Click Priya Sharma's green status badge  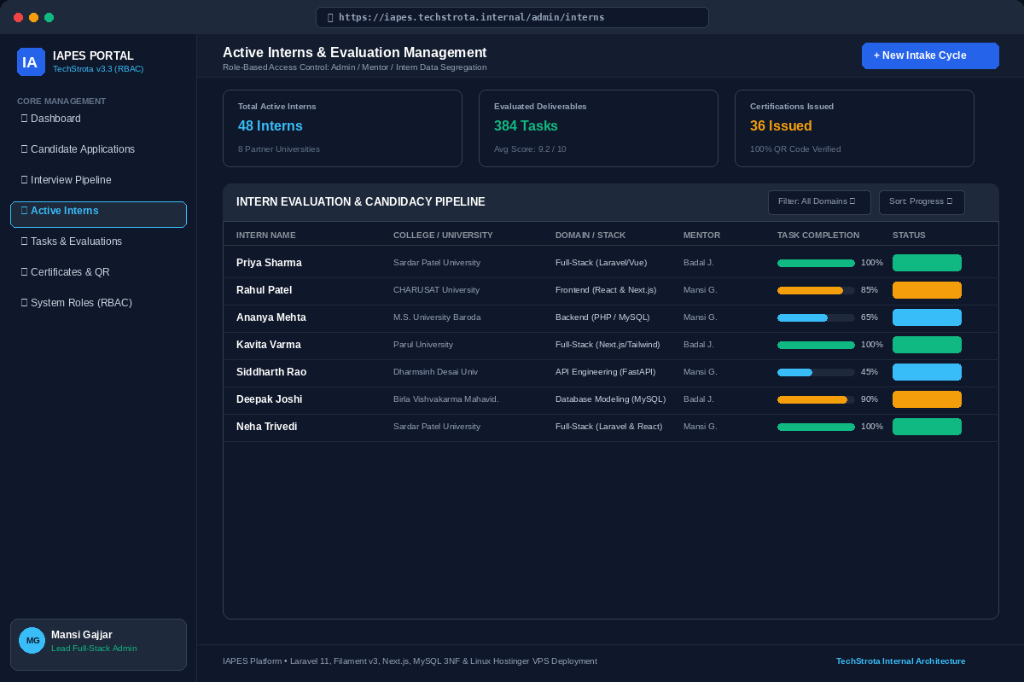[927, 263]
